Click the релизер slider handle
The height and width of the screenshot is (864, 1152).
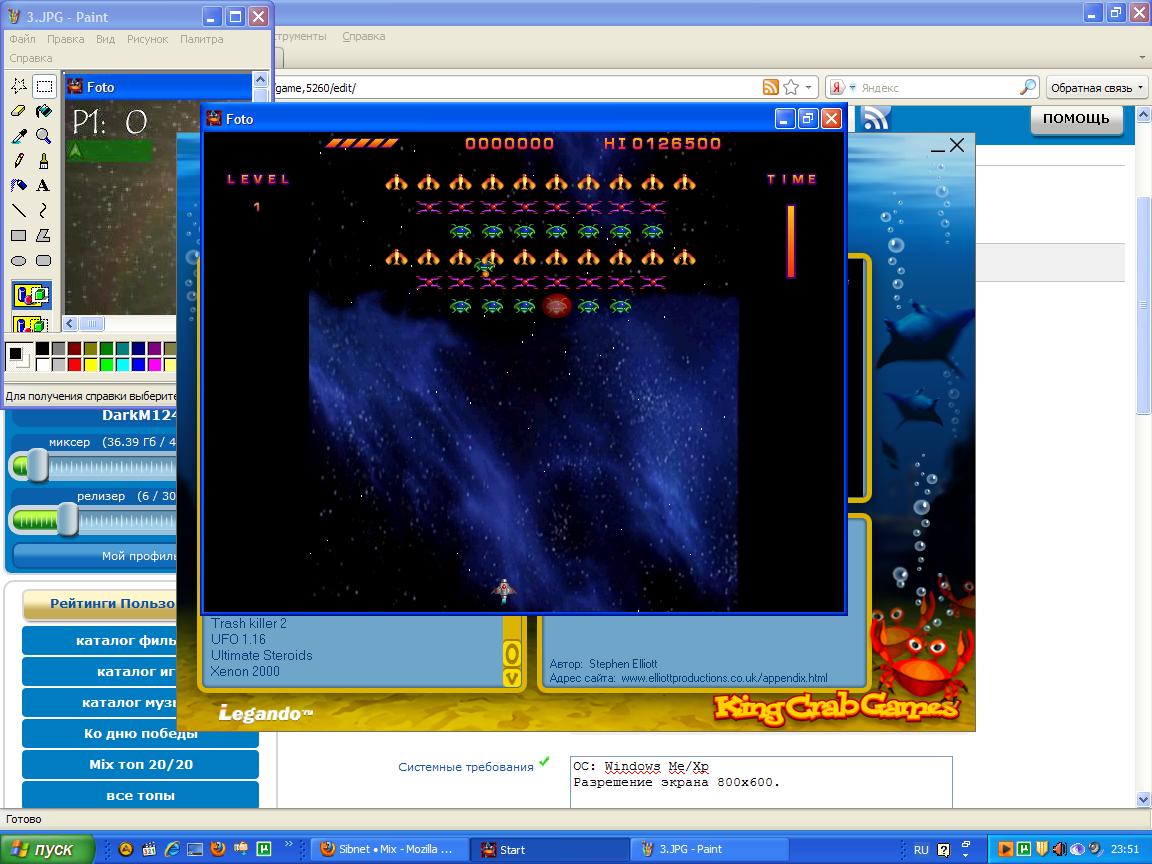tap(68, 520)
